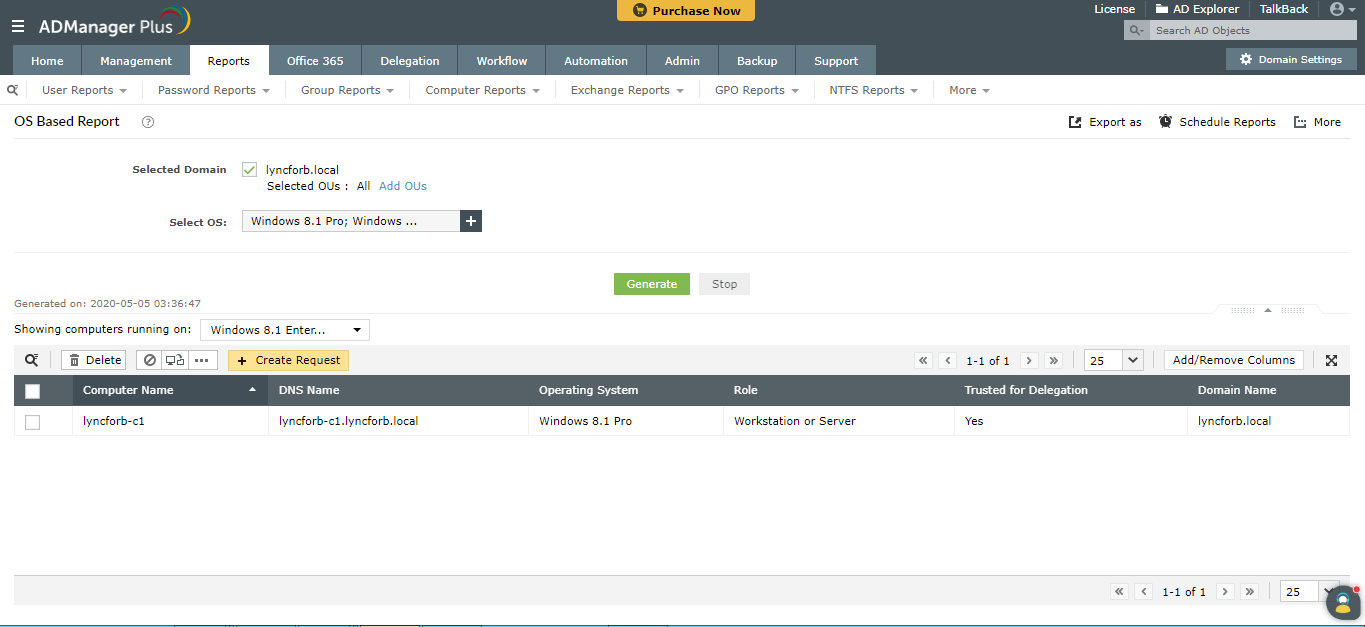
Task: Click the Schedule Reports clock icon
Action: coord(1166,122)
